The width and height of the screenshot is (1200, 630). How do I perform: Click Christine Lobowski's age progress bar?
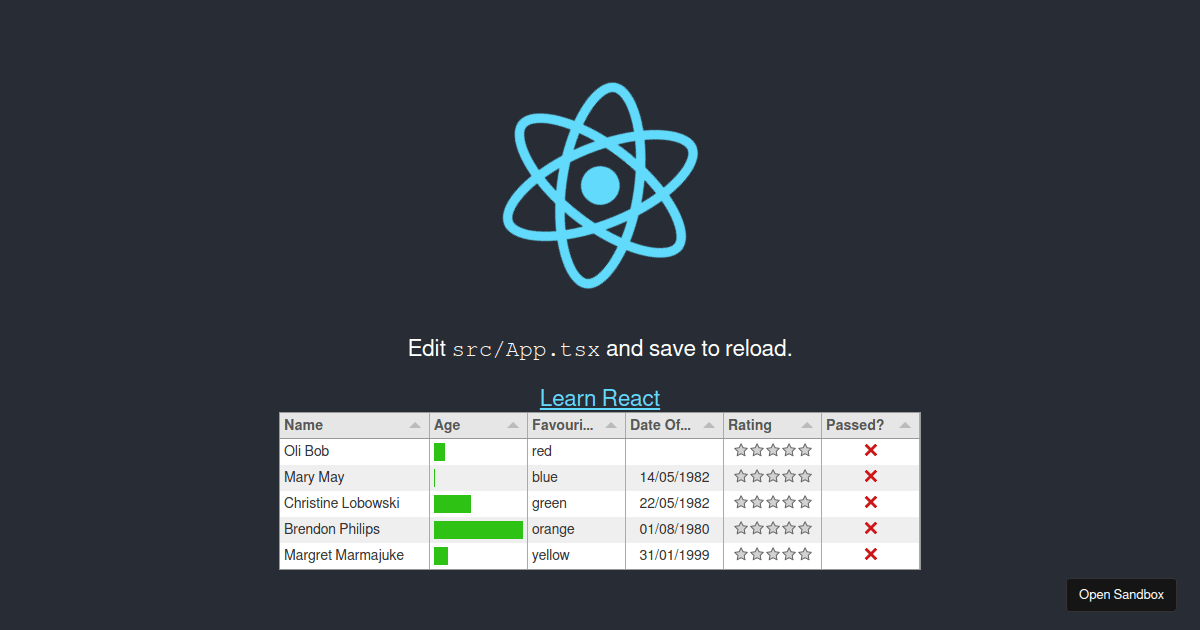[x=452, y=503]
